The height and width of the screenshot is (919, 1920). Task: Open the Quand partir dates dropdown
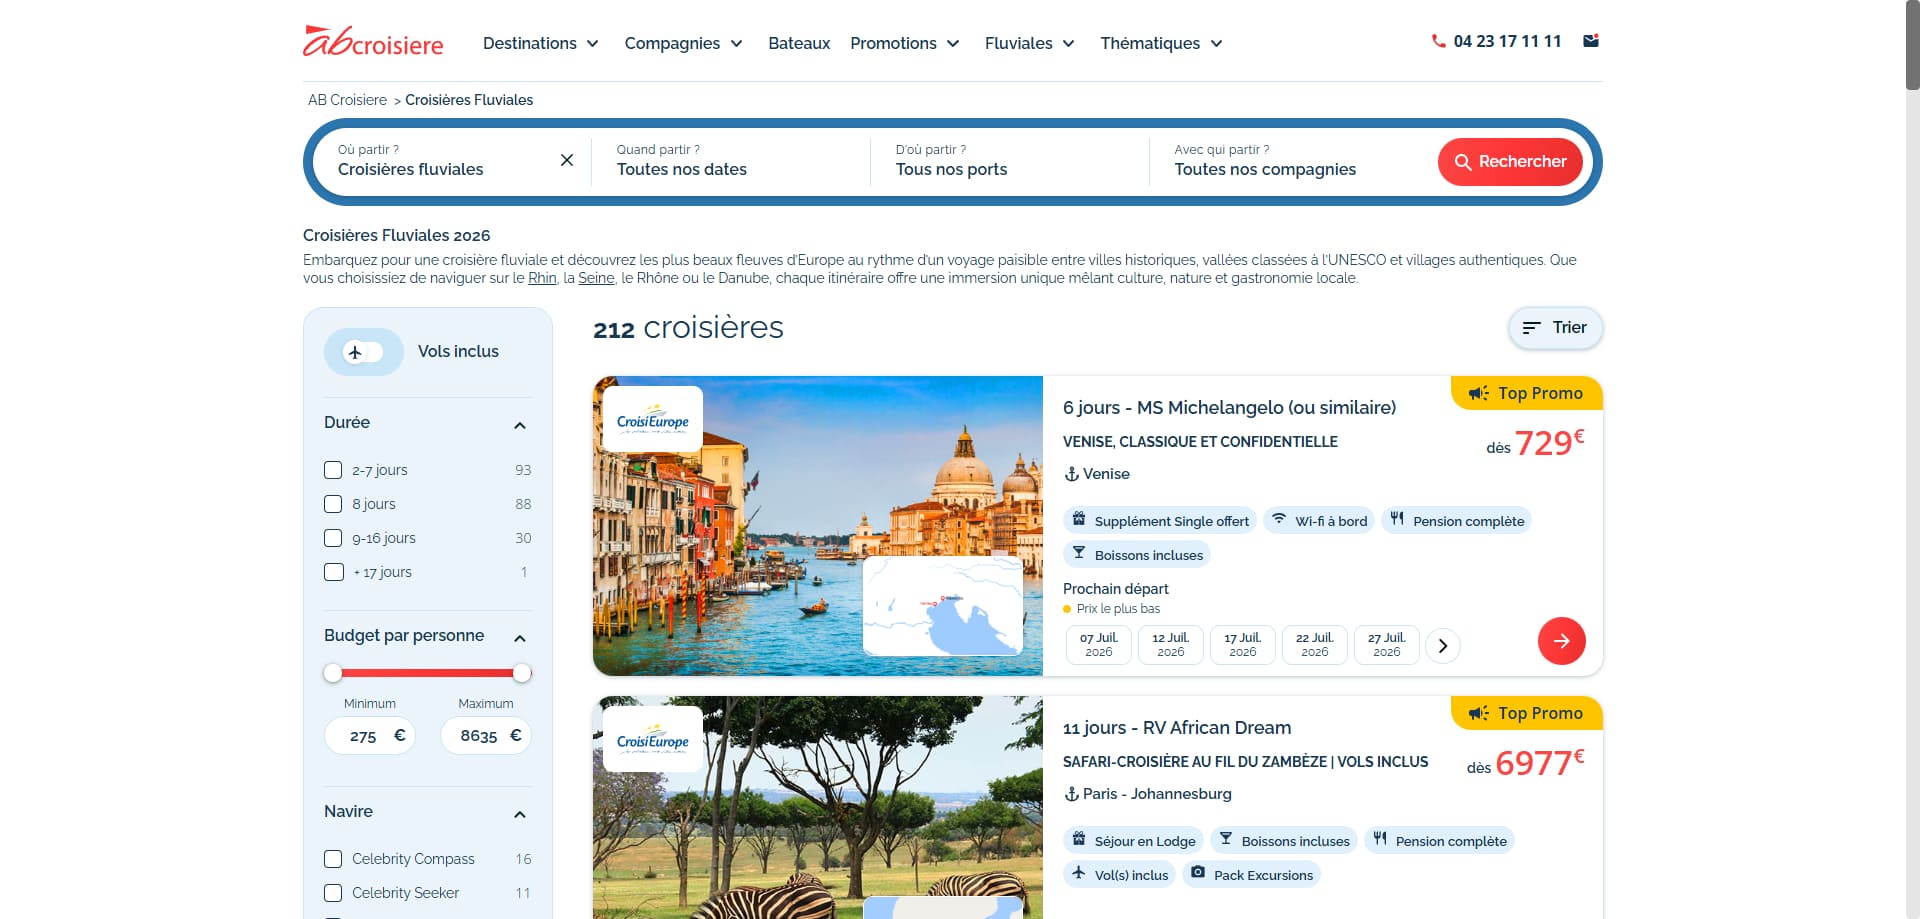click(x=730, y=161)
